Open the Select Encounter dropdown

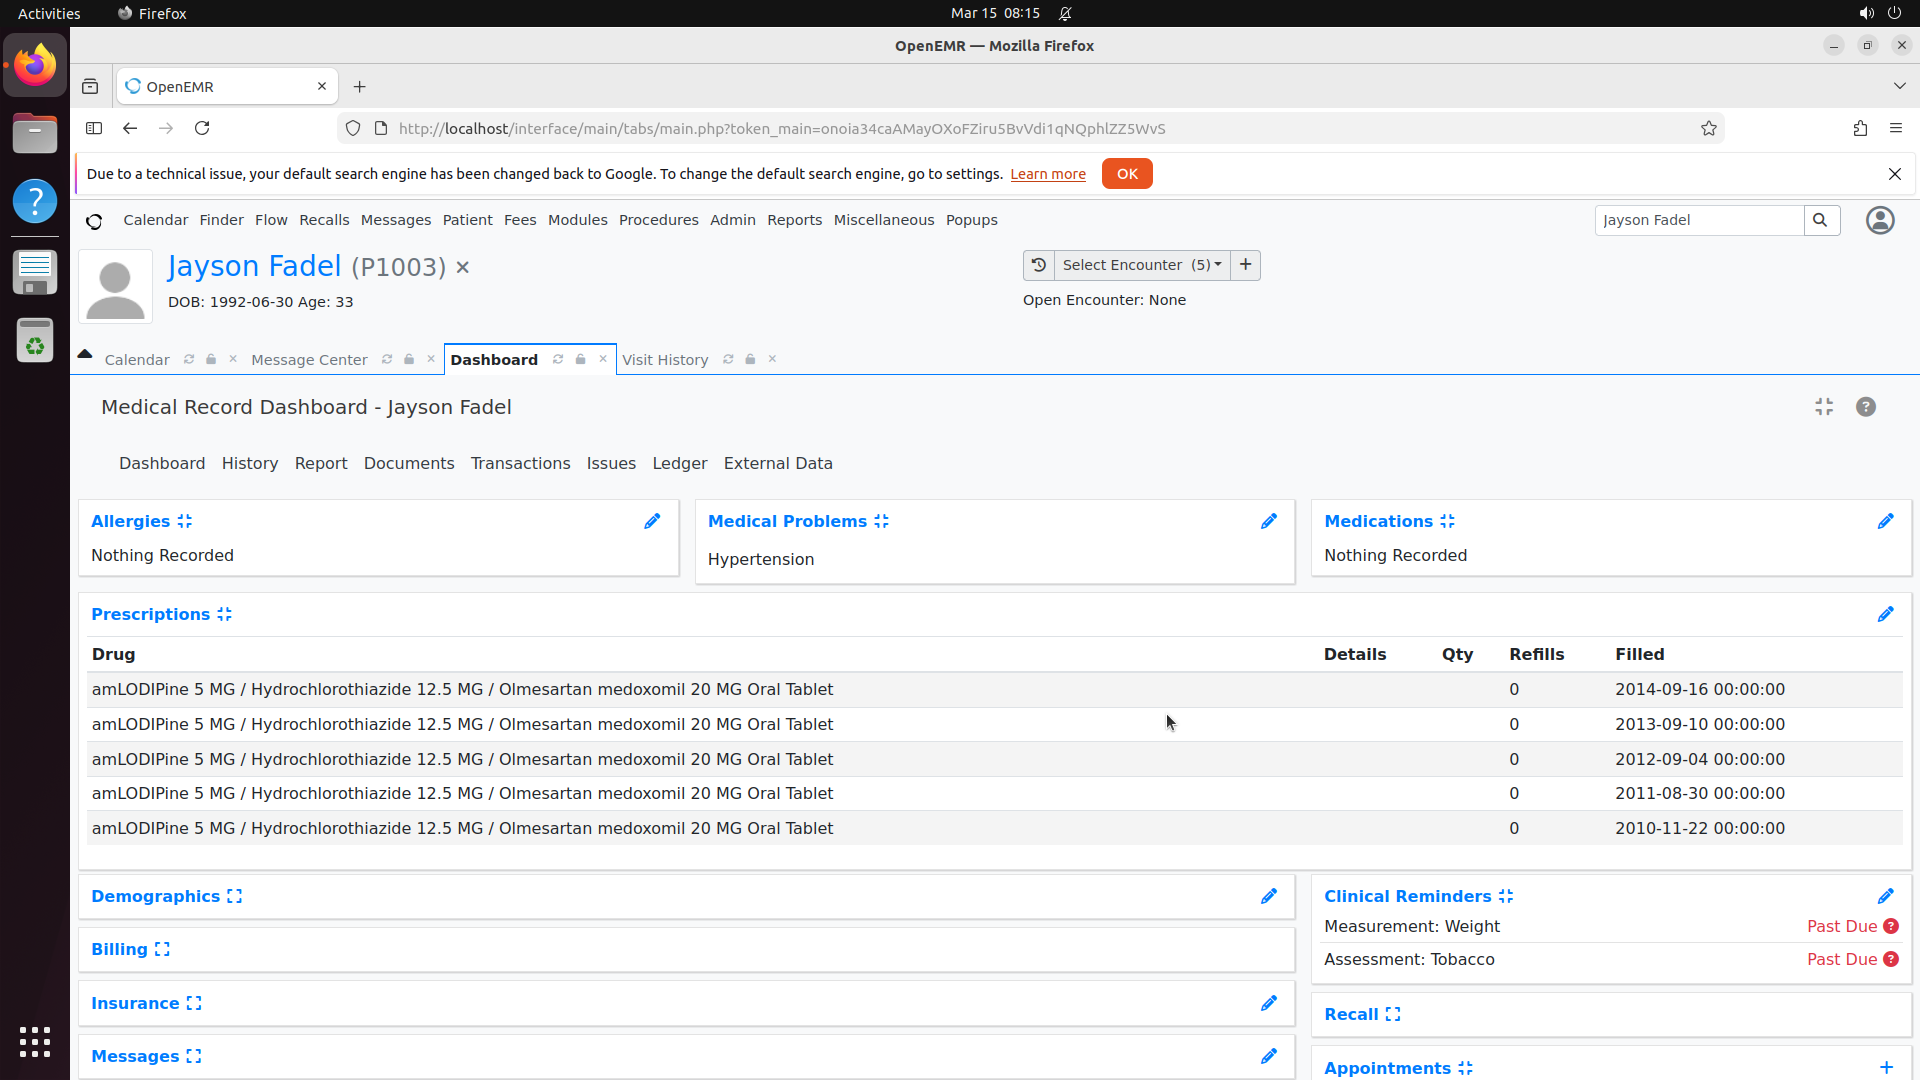(1140, 265)
